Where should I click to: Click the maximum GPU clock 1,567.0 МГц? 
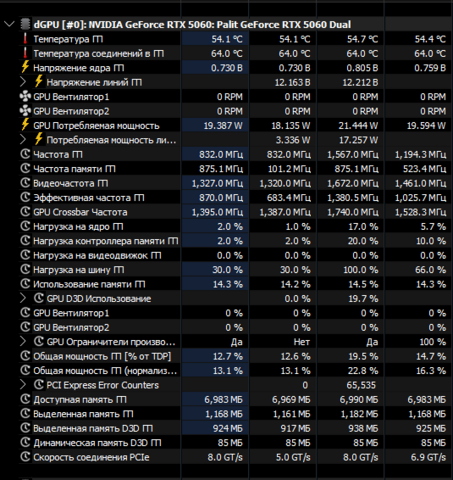353,154
